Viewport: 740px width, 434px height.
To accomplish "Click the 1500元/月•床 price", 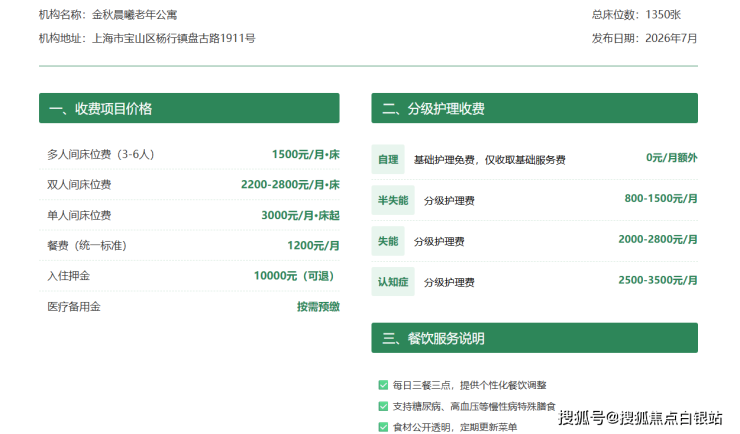I will pos(305,154).
